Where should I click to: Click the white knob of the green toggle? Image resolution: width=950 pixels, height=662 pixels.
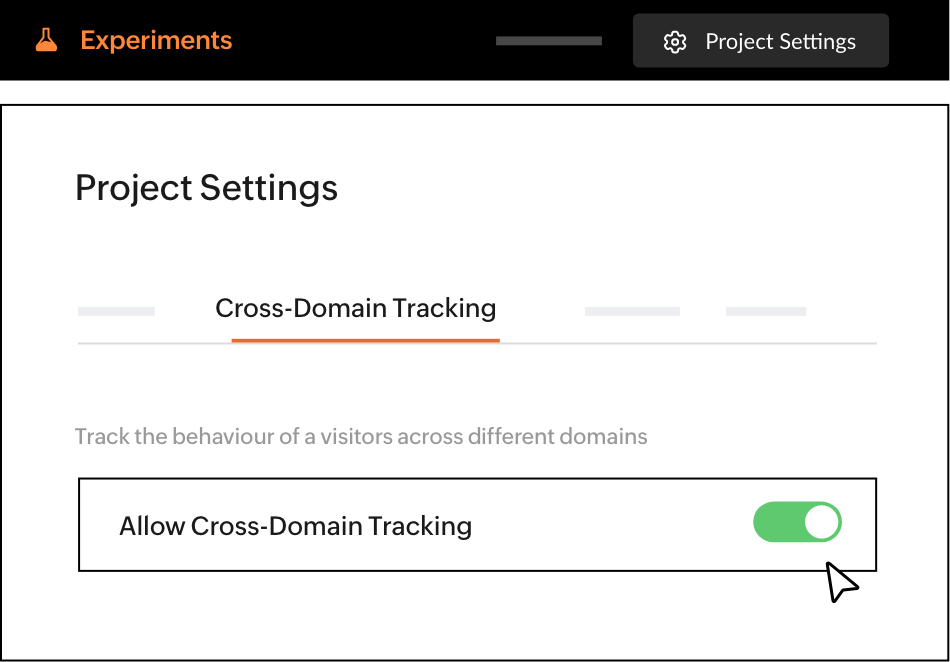821,522
